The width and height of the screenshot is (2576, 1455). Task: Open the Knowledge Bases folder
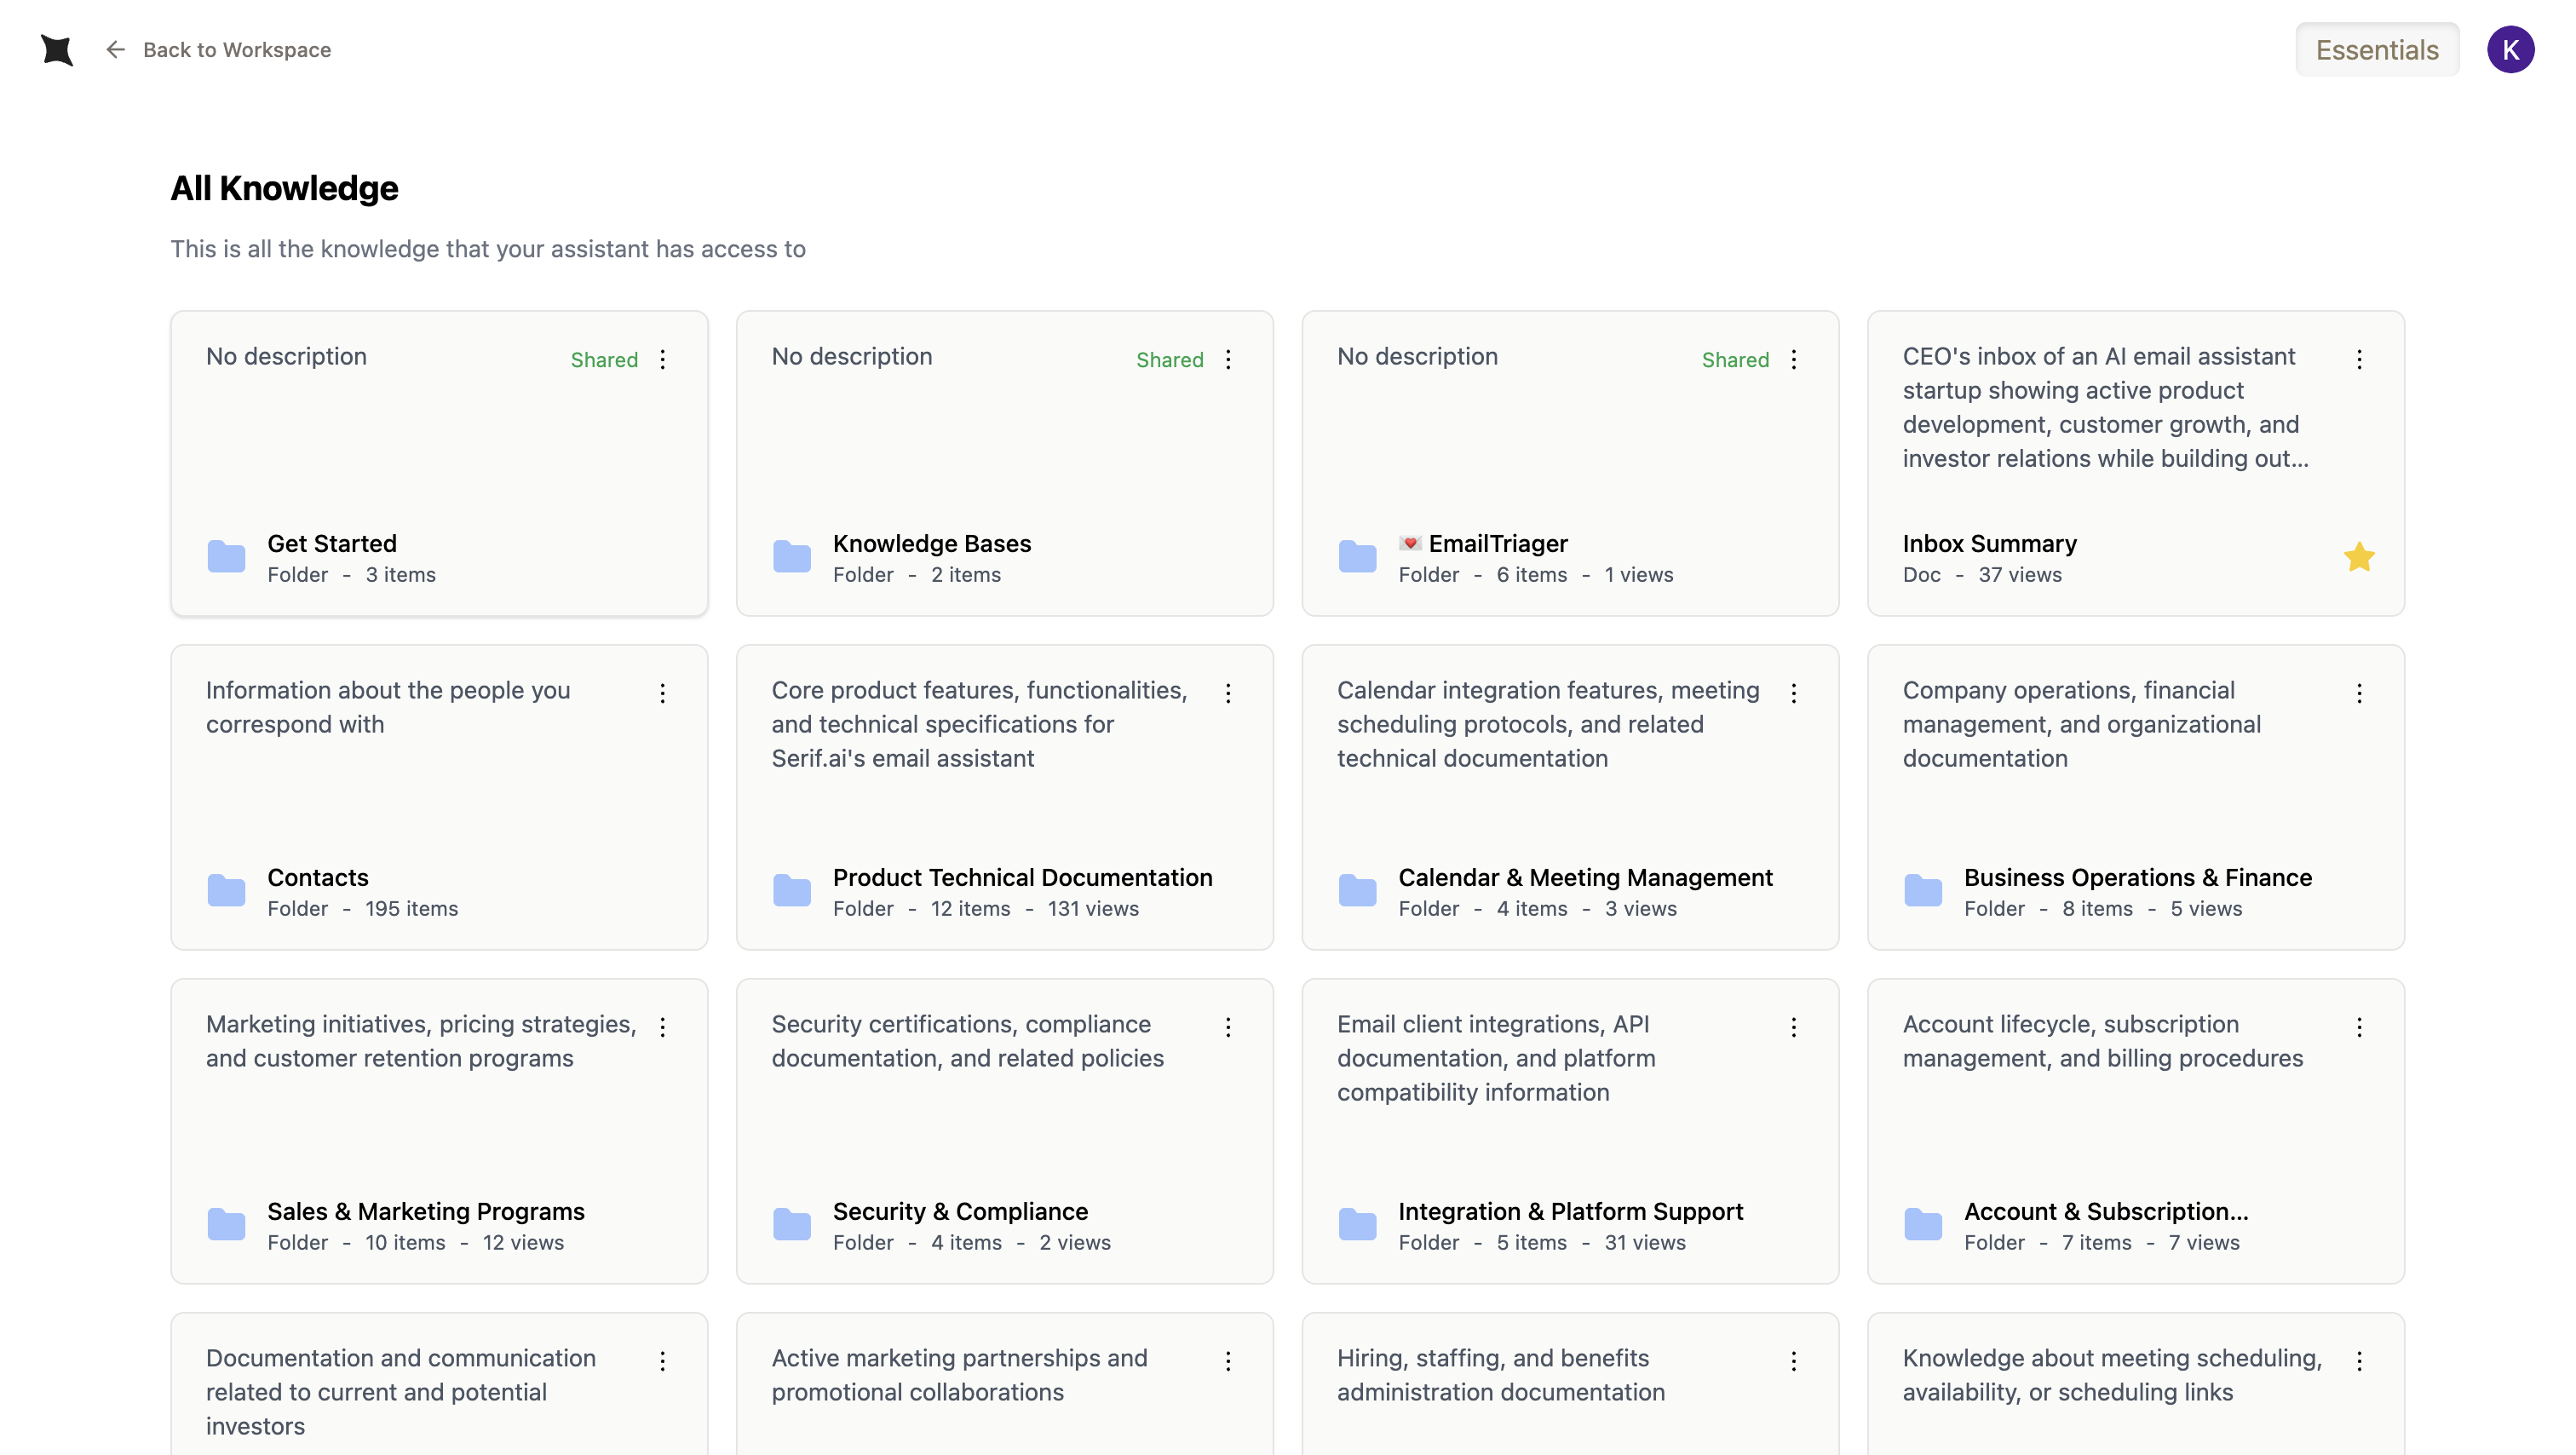[932, 544]
